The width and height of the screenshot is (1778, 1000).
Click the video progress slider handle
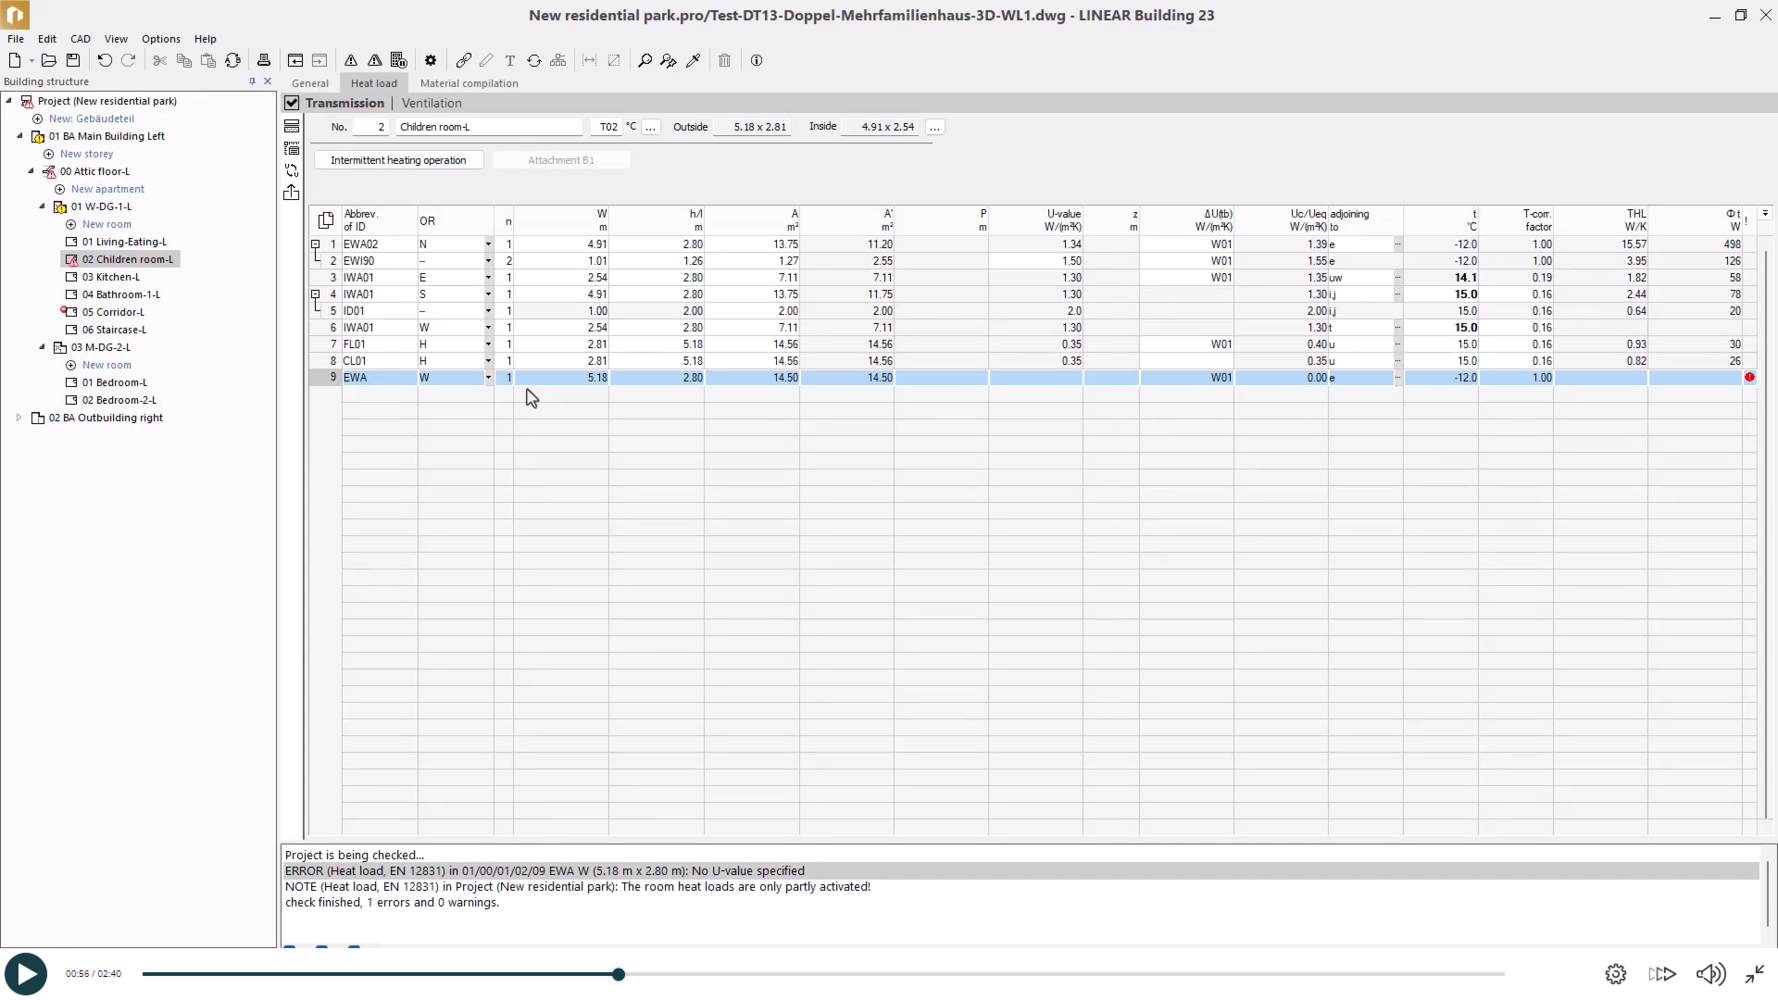[619, 974]
